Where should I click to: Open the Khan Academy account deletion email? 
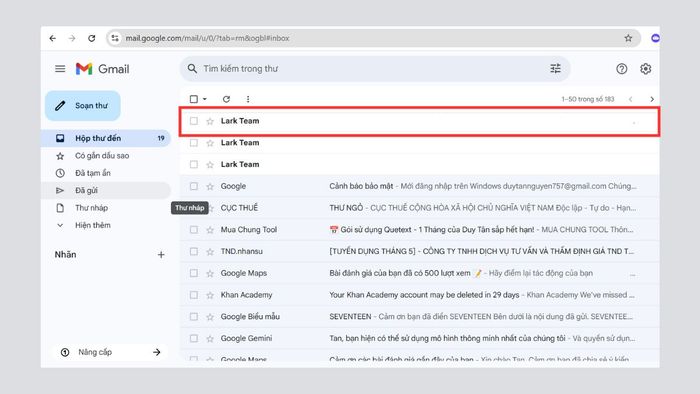420,295
